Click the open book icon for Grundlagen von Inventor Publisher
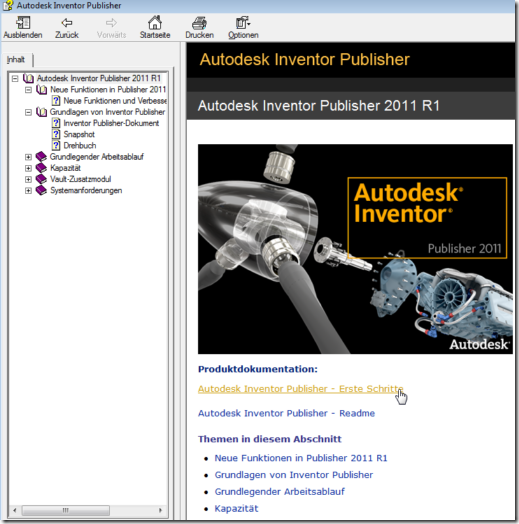 (42, 112)
